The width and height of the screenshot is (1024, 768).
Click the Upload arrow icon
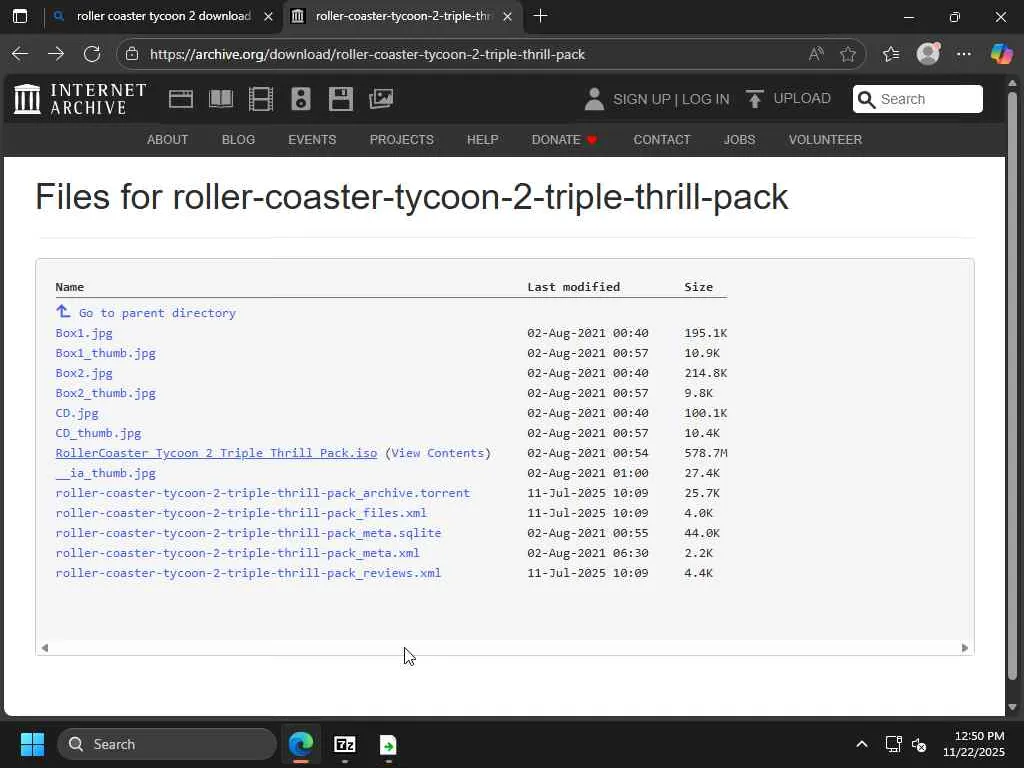pos(754,99)
